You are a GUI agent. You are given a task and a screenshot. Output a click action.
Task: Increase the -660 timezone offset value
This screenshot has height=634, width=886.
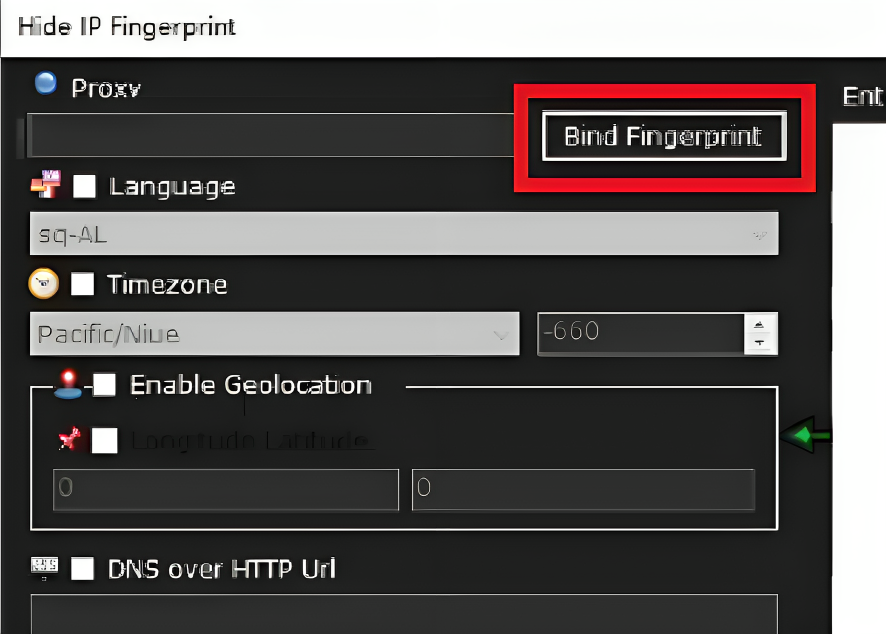(x=760, y=324)
